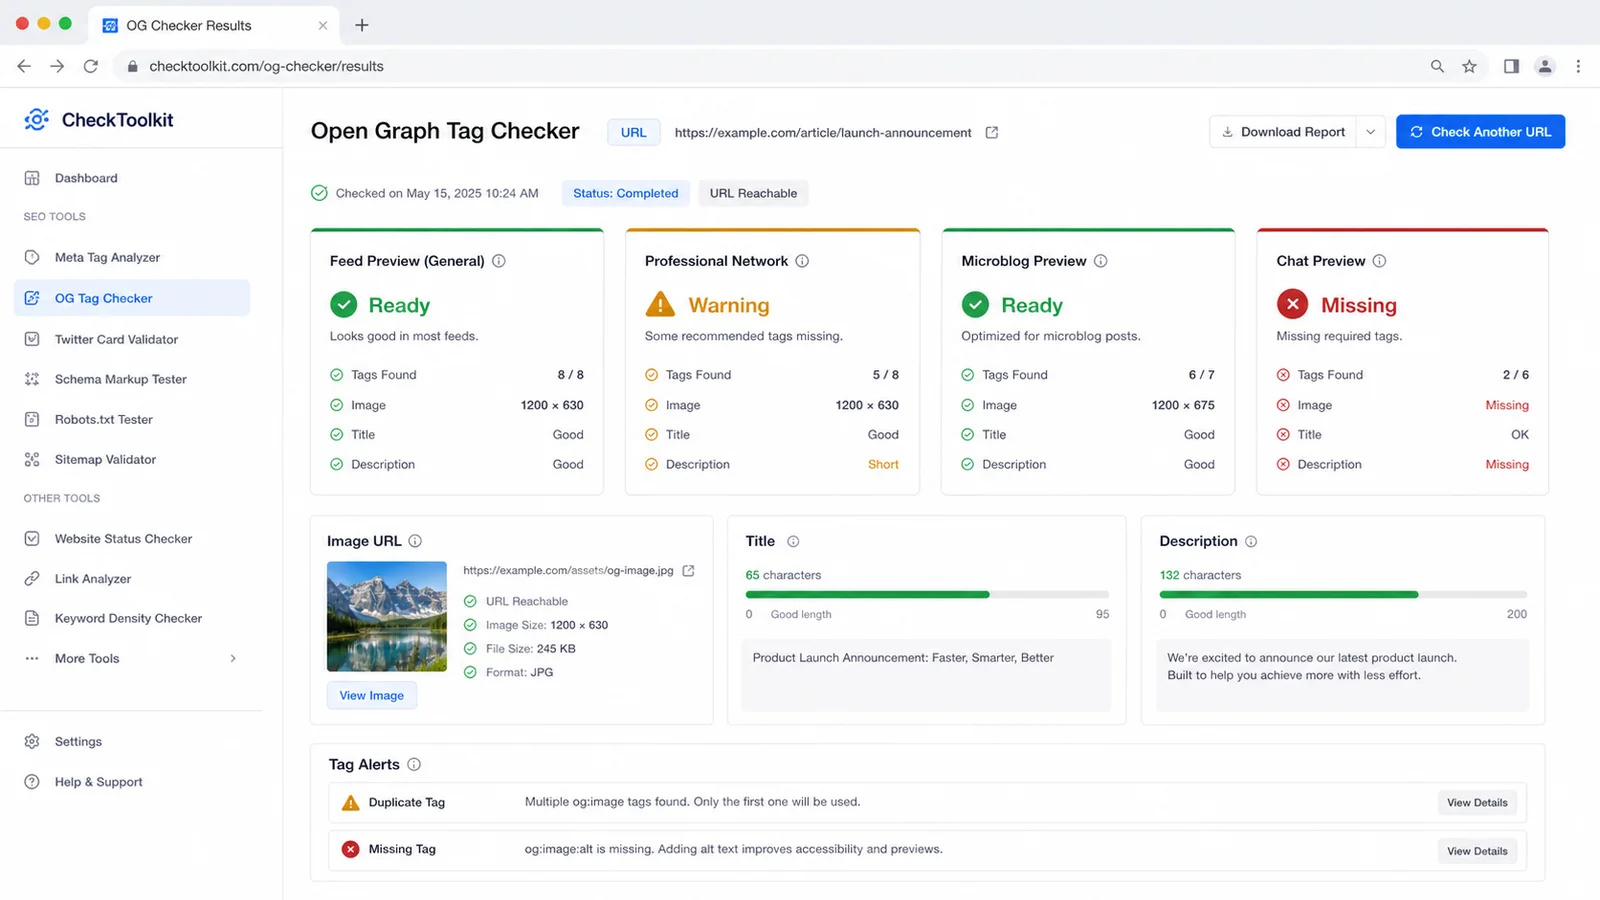Viewport: 1600px width, 900px height.
Task: Click the orange Warning triangle in Professional Network
Action: (x=660, y=304)
